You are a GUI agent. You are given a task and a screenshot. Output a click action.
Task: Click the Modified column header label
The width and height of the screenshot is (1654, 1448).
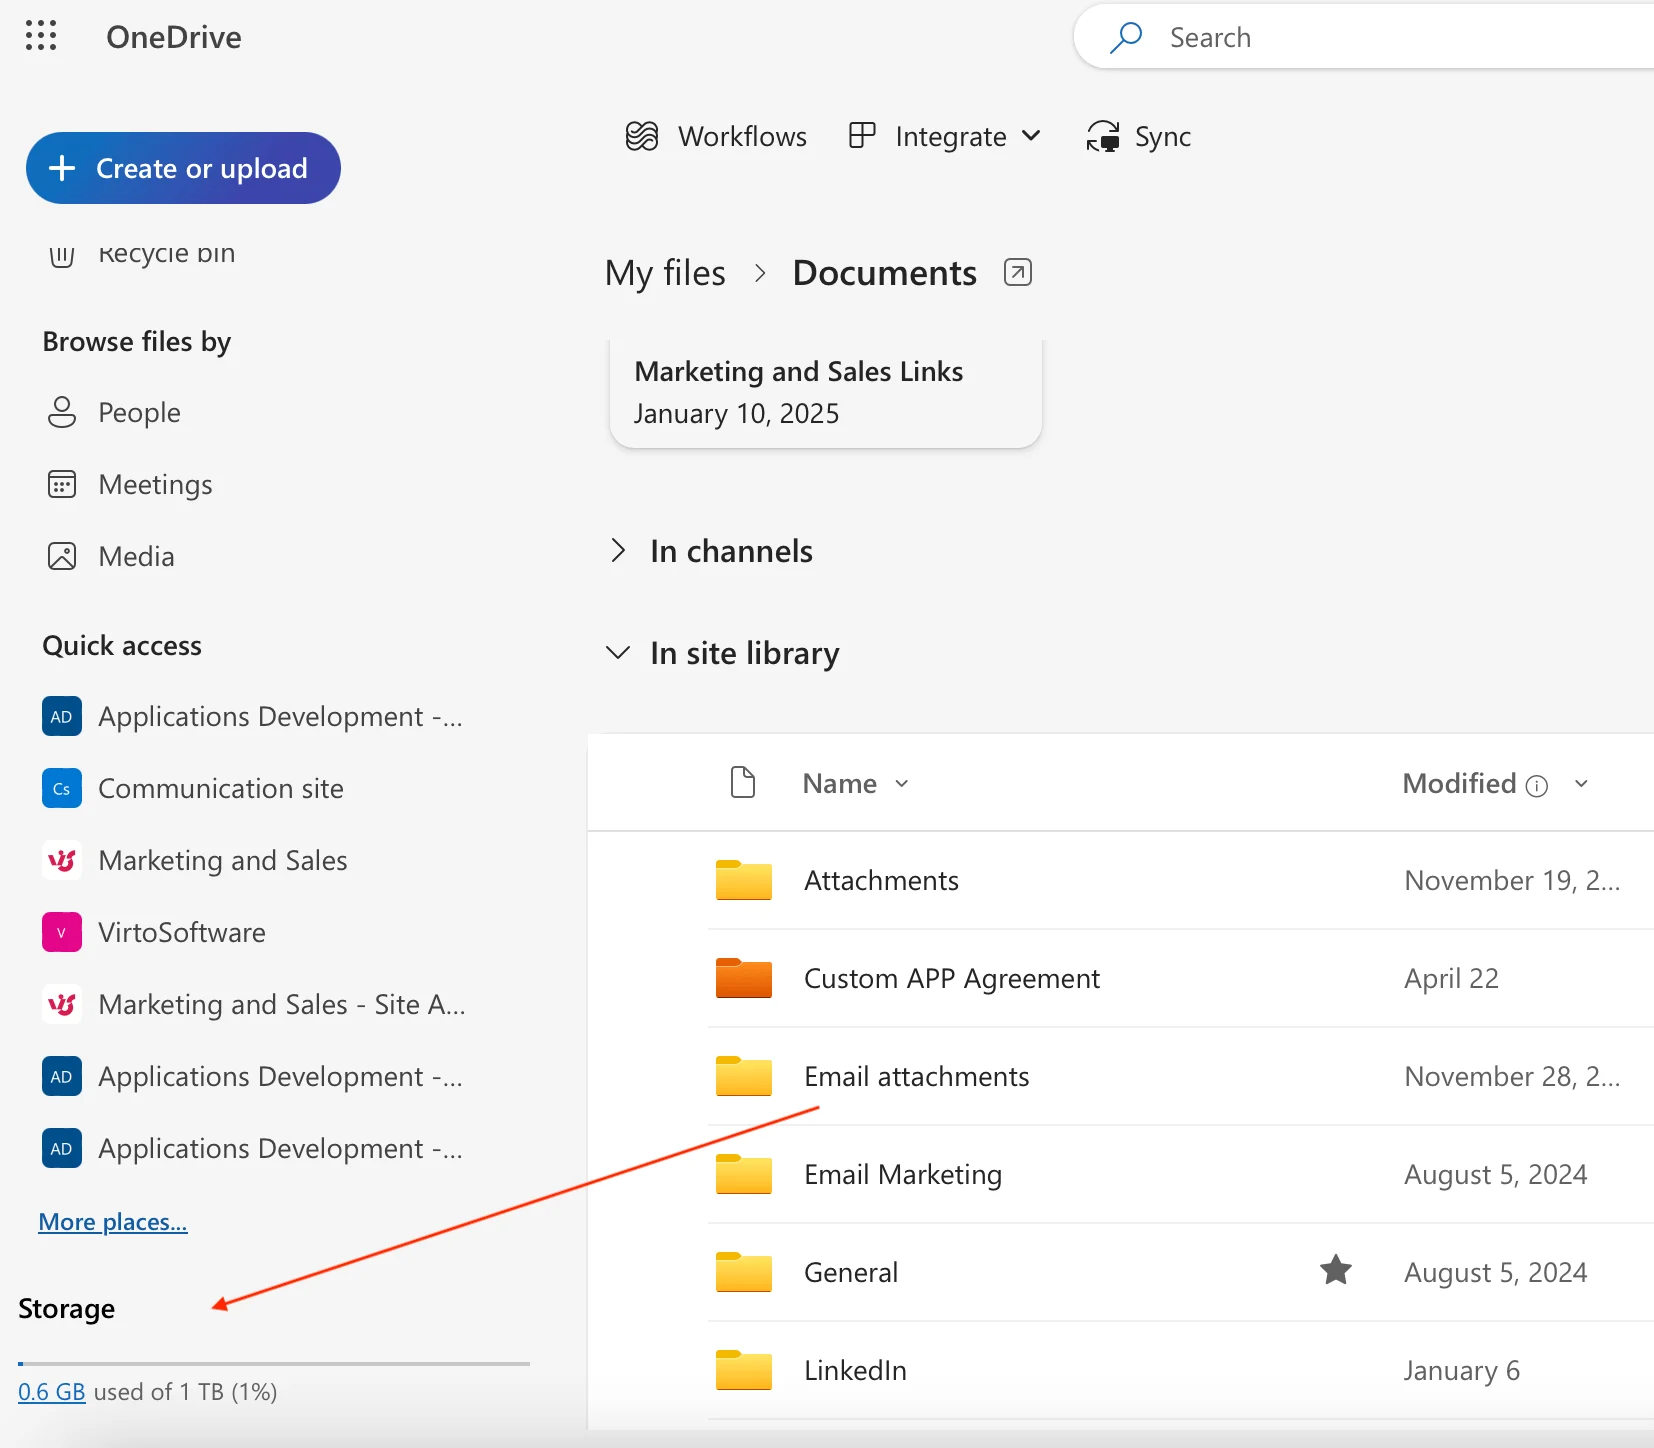tap(1460, 783)
